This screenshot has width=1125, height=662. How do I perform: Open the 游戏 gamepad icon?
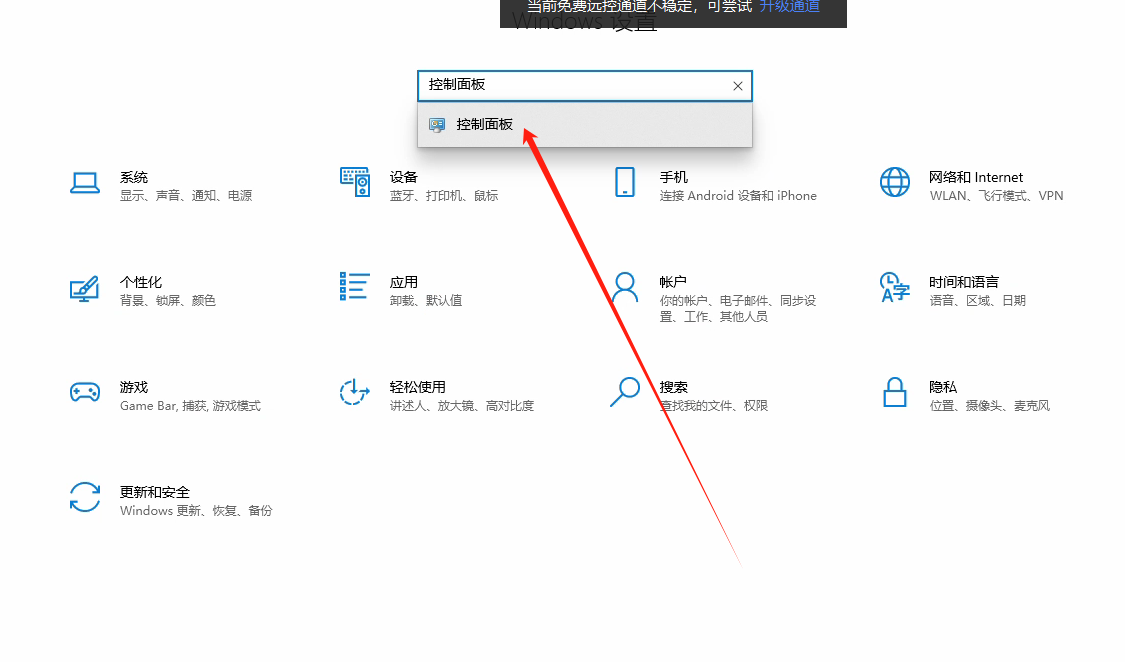(x=85, y=393)
